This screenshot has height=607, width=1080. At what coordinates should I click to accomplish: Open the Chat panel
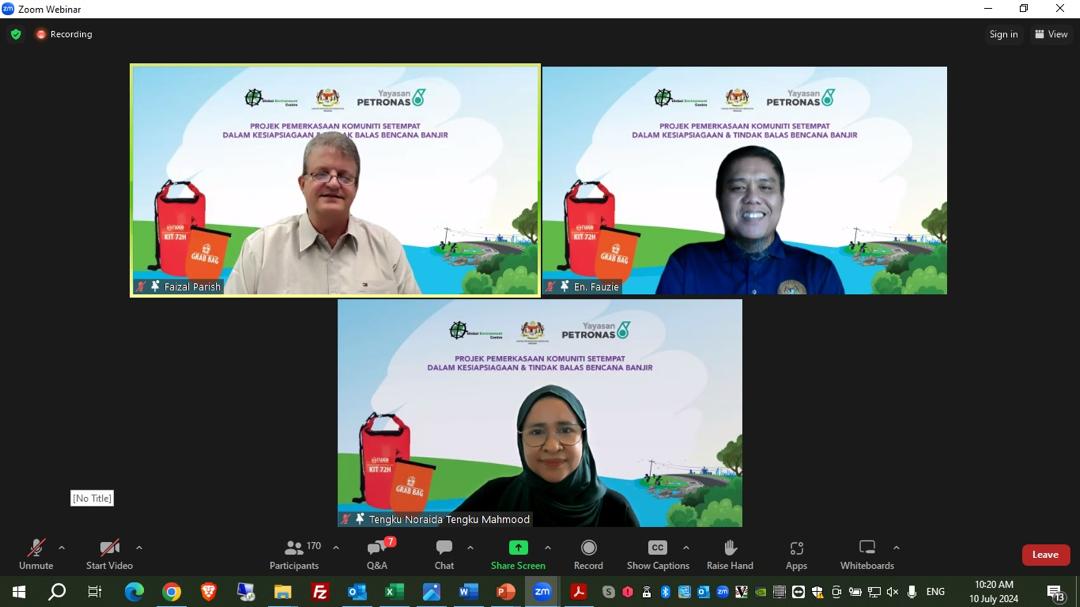444,554
